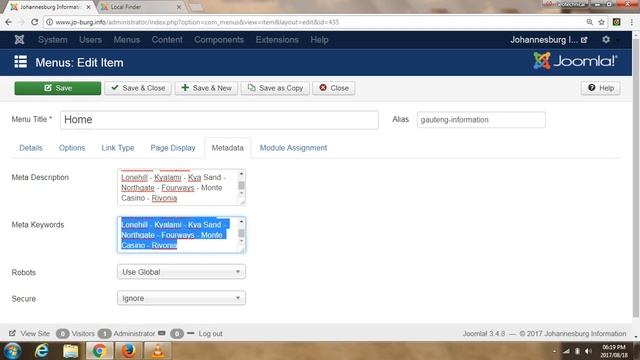
Task: Launch Internet Explorer from the taskbar
Action: [x=42, y=351]
